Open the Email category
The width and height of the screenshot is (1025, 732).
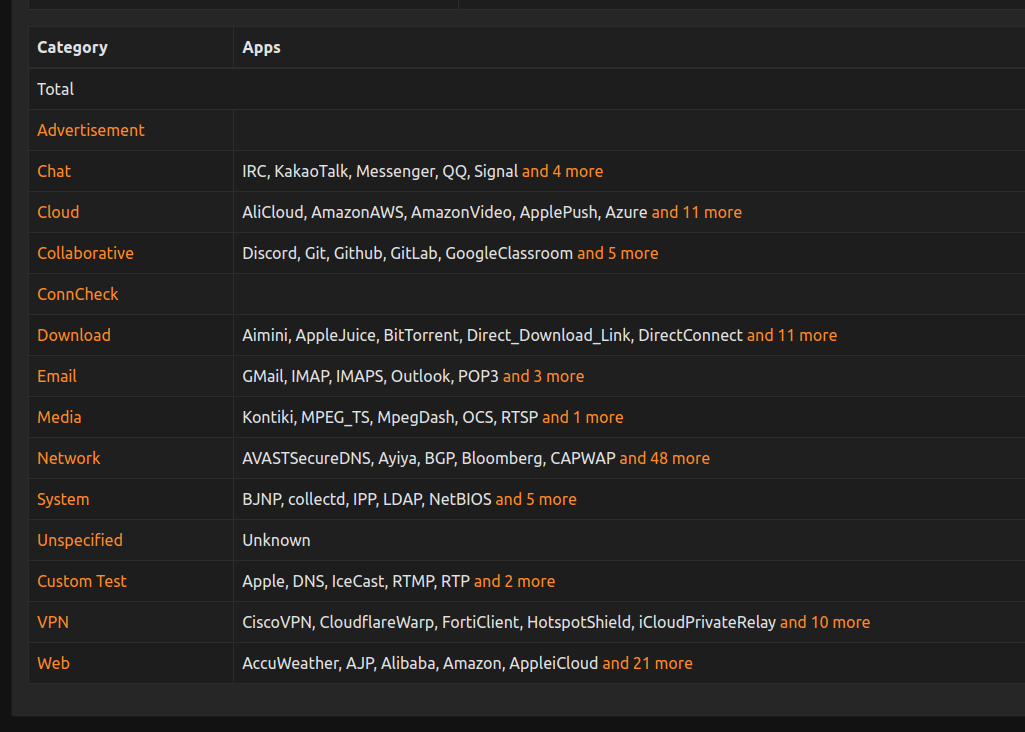pos(57,376)
